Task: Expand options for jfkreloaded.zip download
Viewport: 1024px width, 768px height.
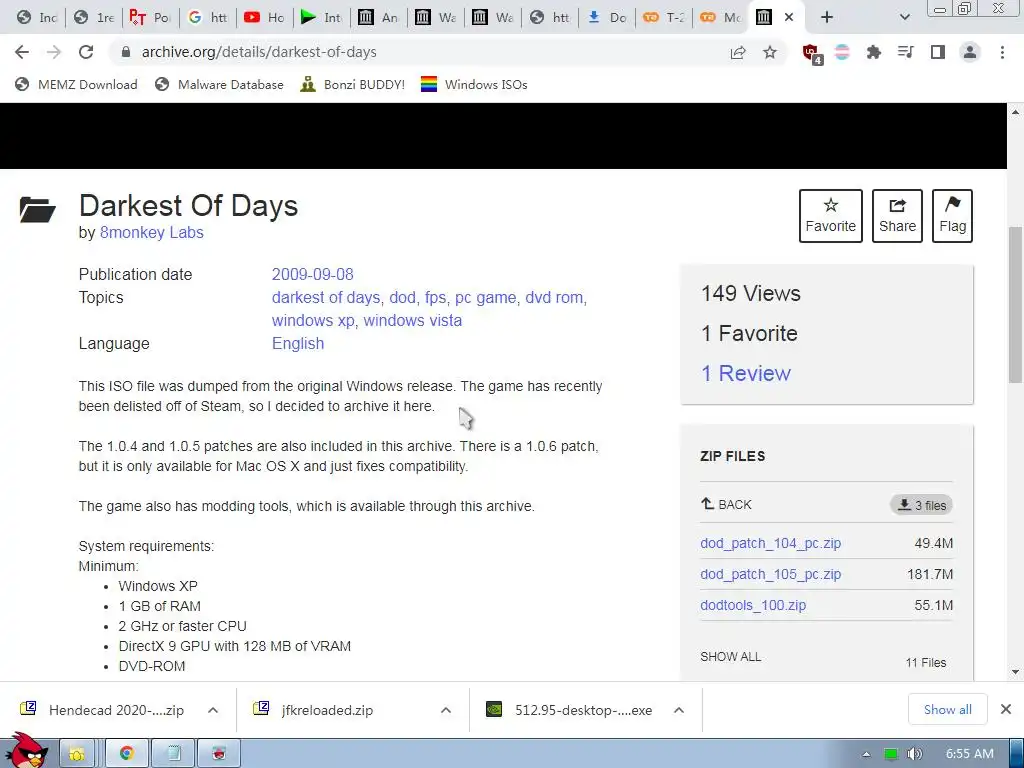Action: pos(446,710)
